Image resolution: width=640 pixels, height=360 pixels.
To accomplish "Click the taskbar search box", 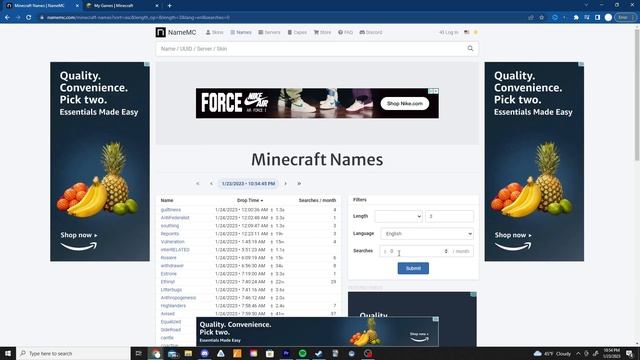I will click(73, 353).
